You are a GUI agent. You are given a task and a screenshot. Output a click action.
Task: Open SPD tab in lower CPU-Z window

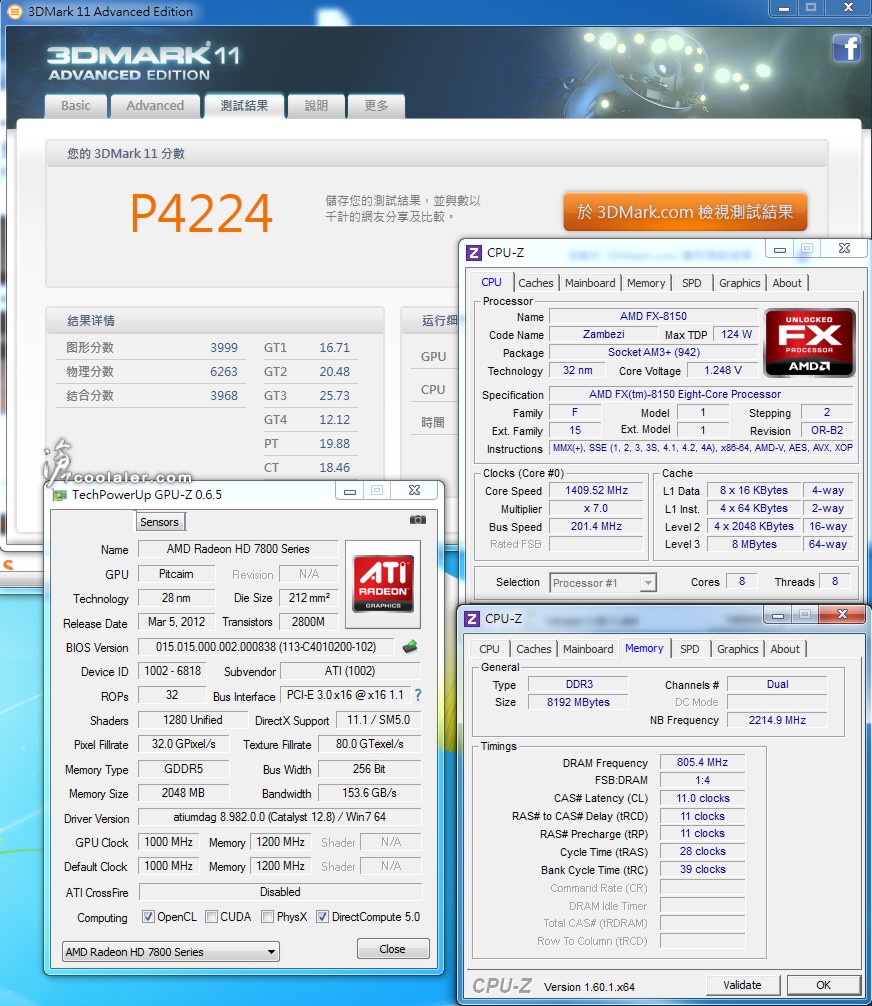point(689,649)
